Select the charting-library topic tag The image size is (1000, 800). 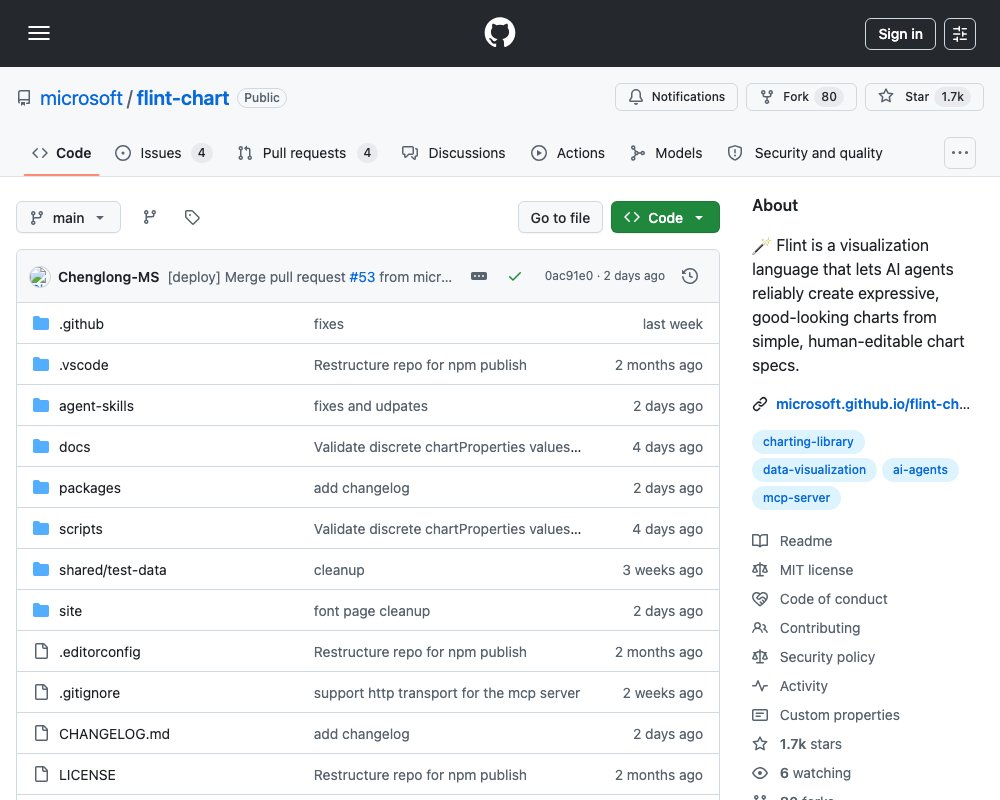pos(807,441)
